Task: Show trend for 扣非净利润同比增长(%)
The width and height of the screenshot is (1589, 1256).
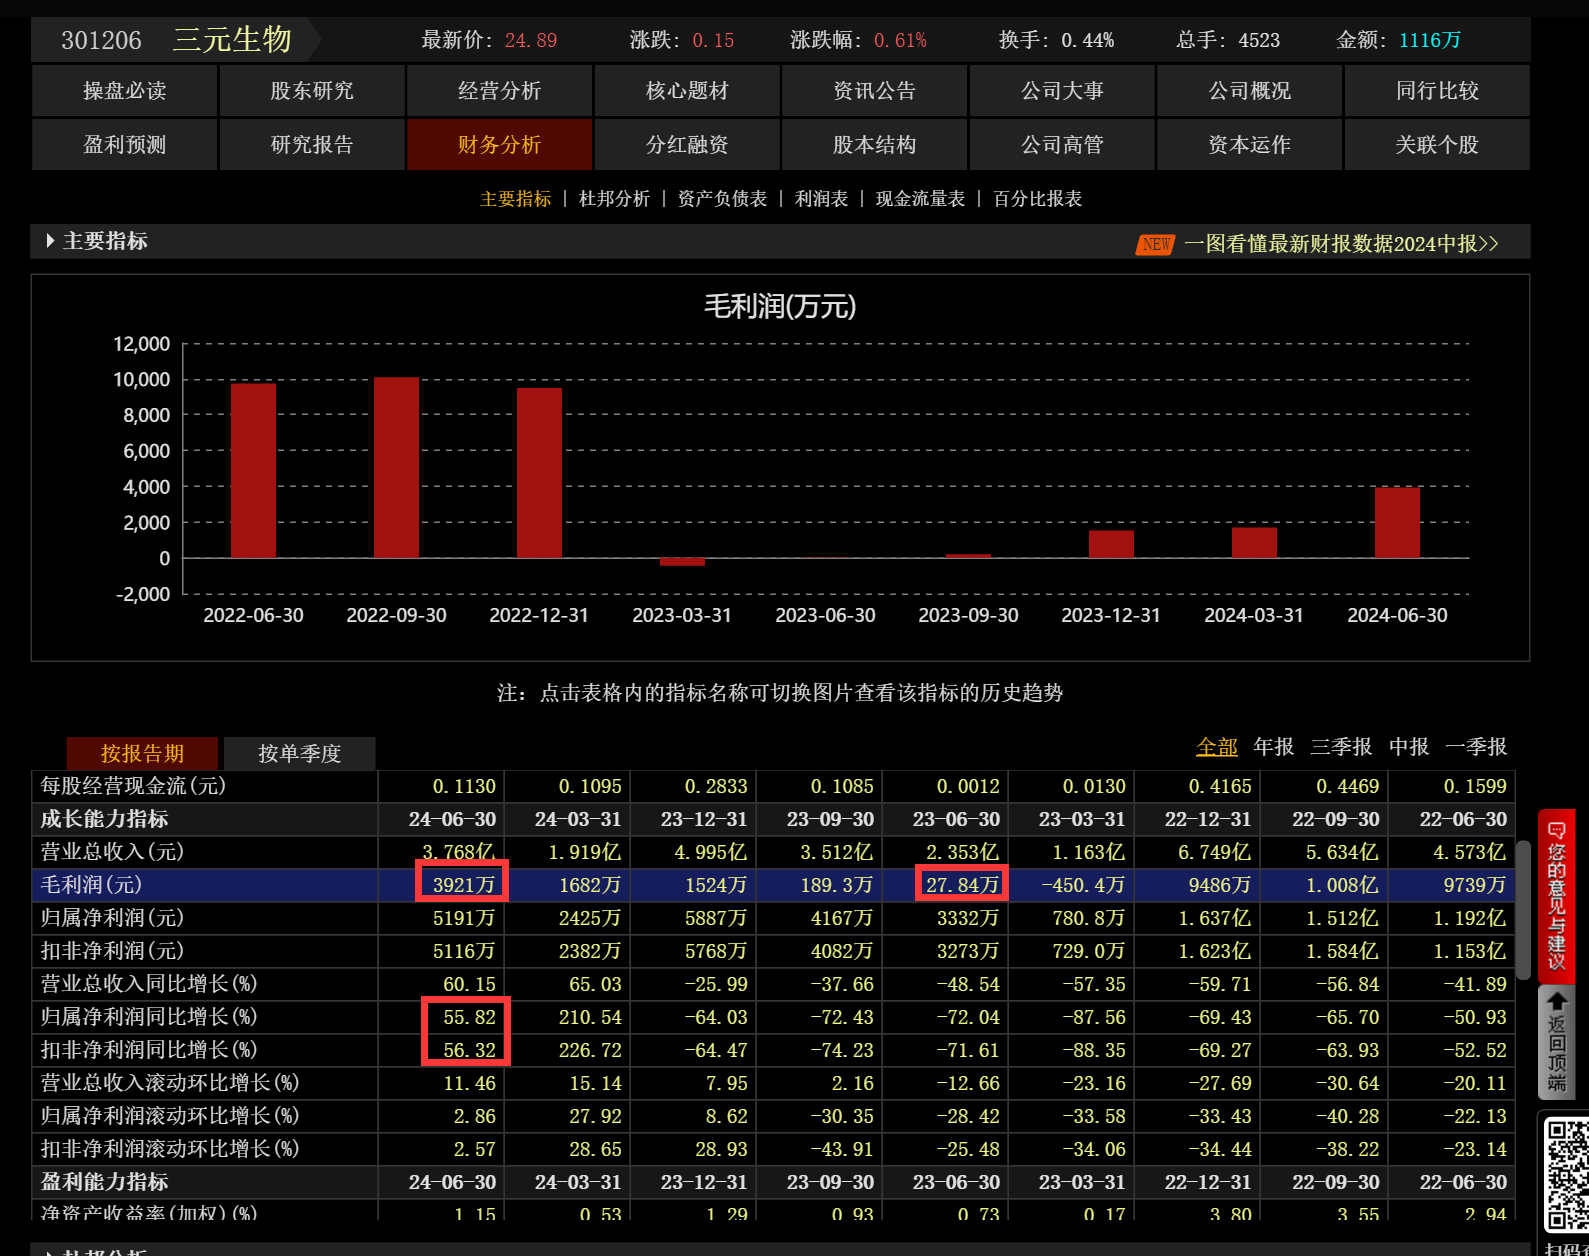Action: pos(149,1050)
